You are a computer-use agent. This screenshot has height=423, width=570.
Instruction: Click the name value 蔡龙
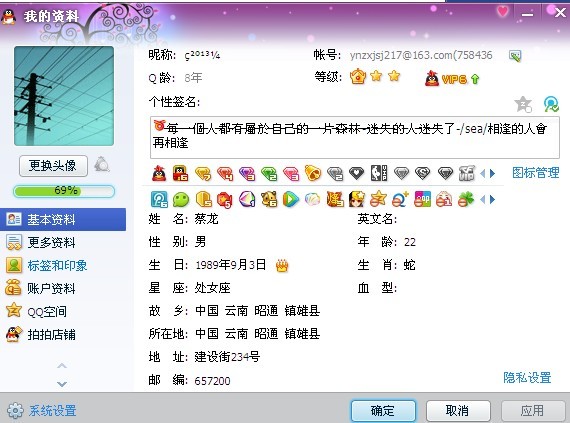coord(206,219)
